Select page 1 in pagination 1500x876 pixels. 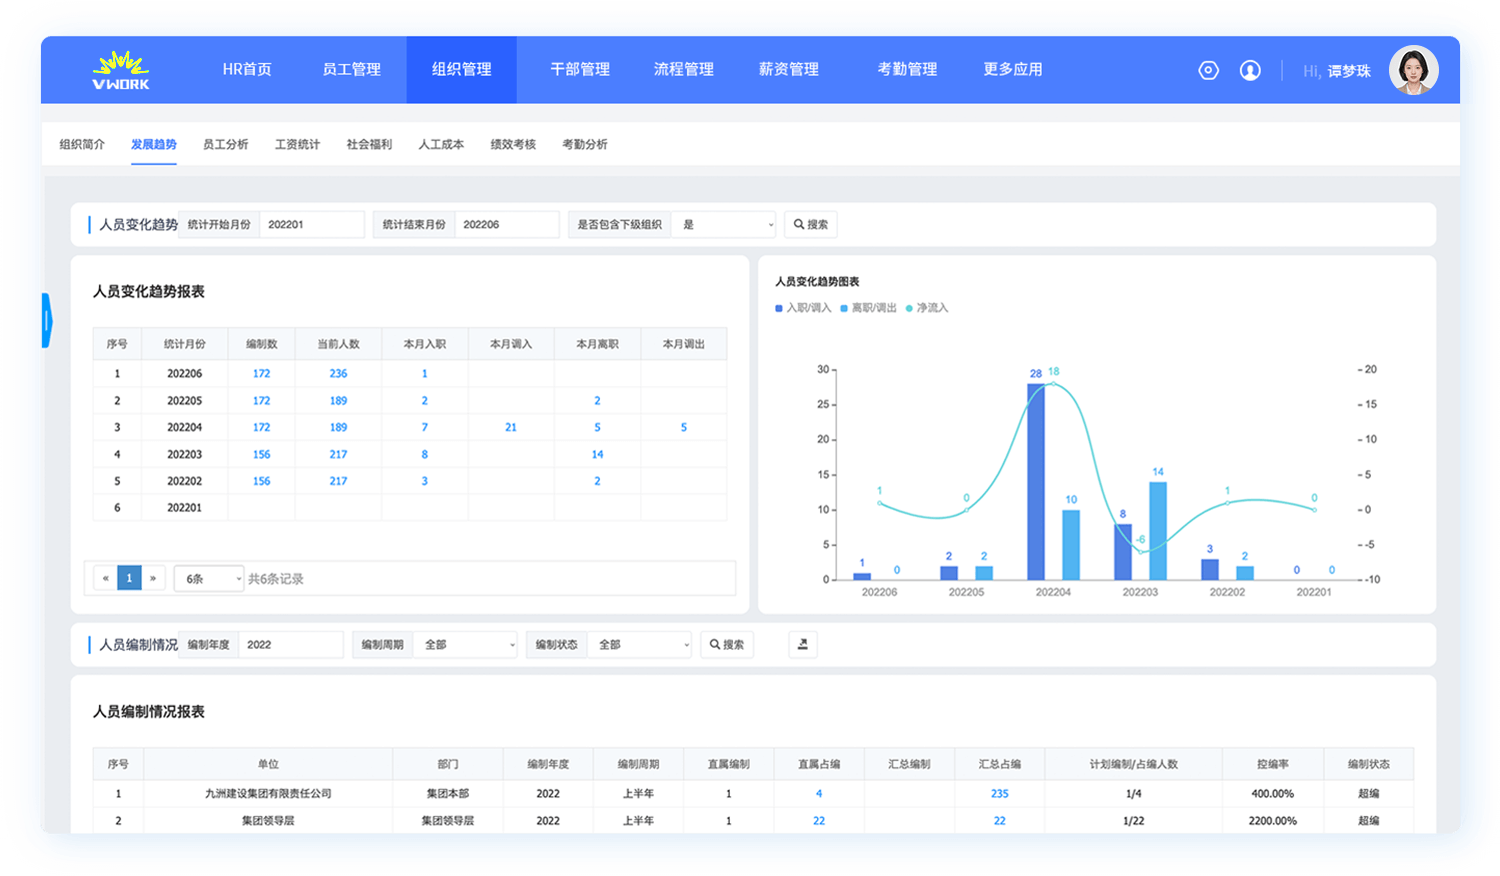[129, 578]
